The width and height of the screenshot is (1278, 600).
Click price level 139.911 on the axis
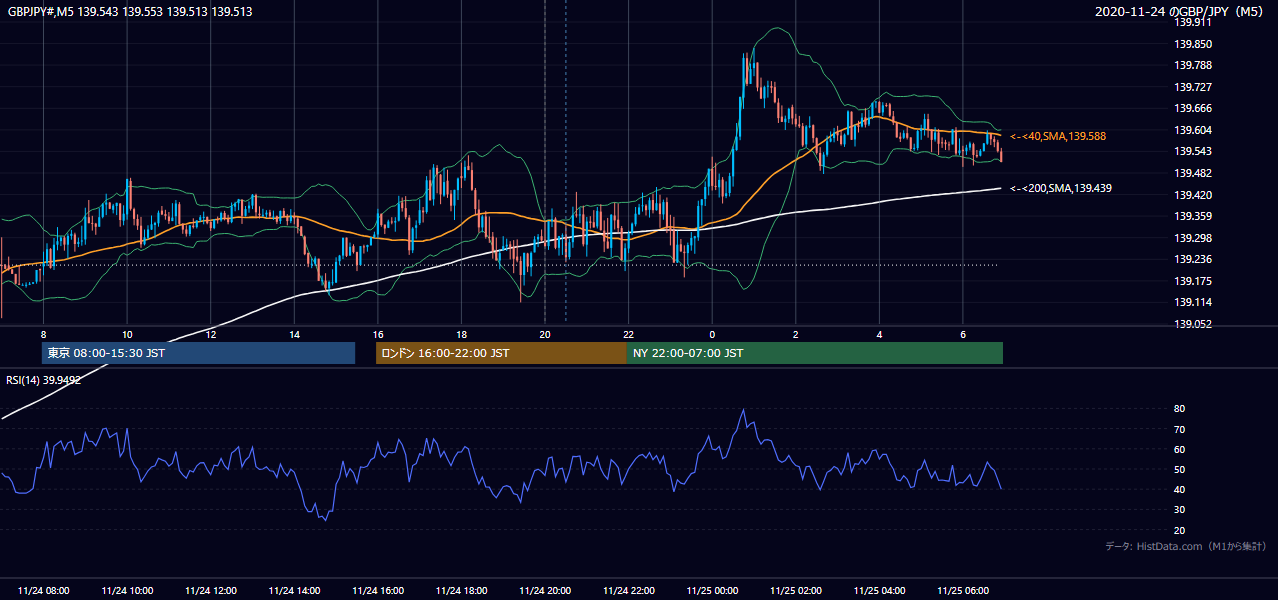click(1193, 22)
